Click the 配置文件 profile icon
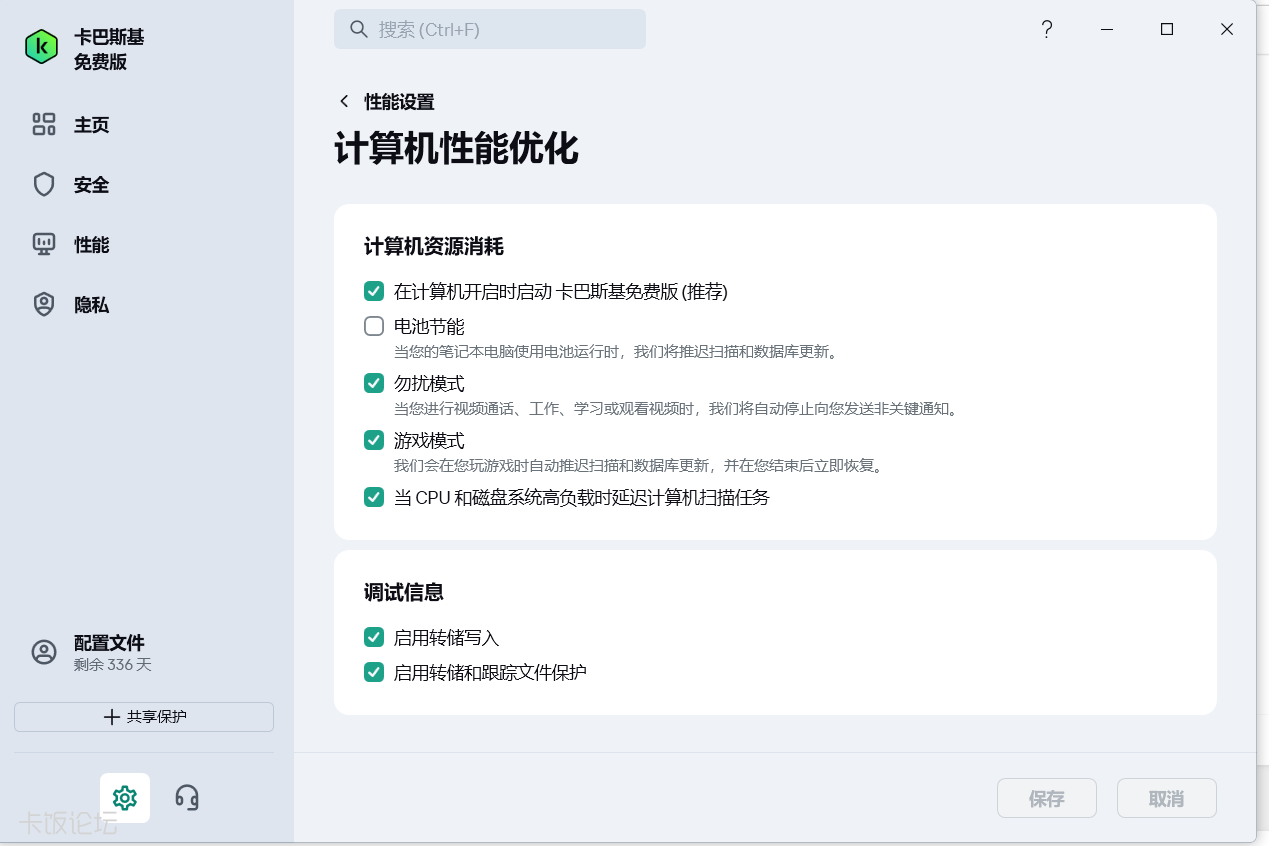This screenshot has width=1269, height=846. point(43,652)
